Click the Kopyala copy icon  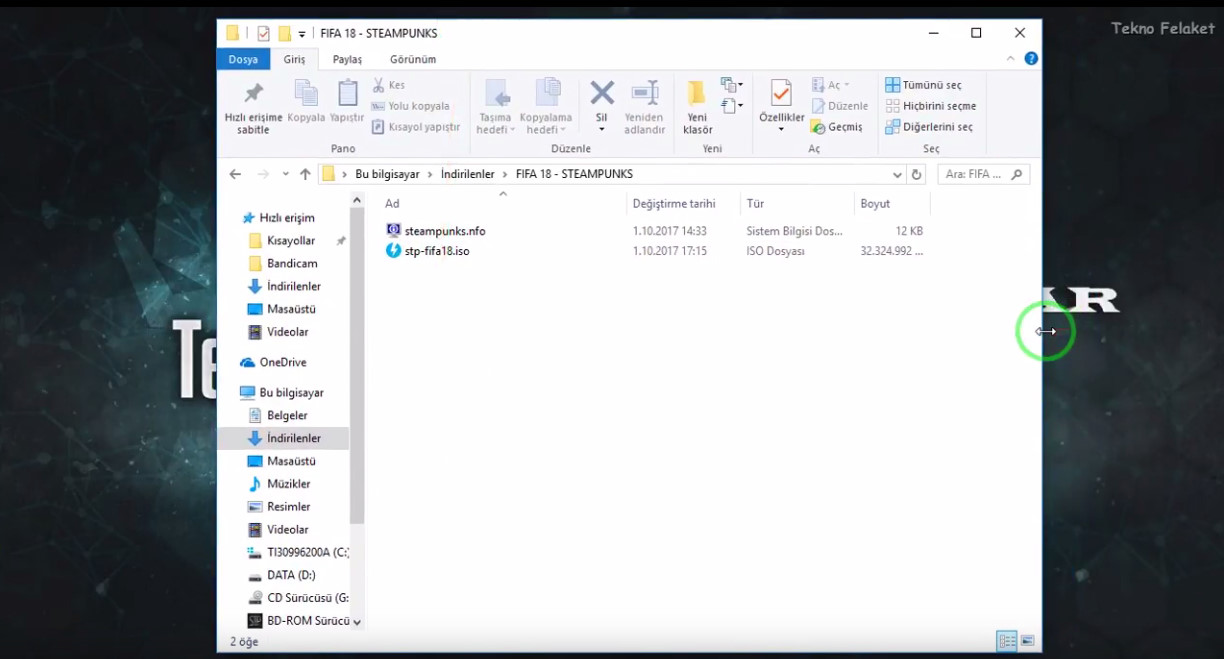(306, 93)
